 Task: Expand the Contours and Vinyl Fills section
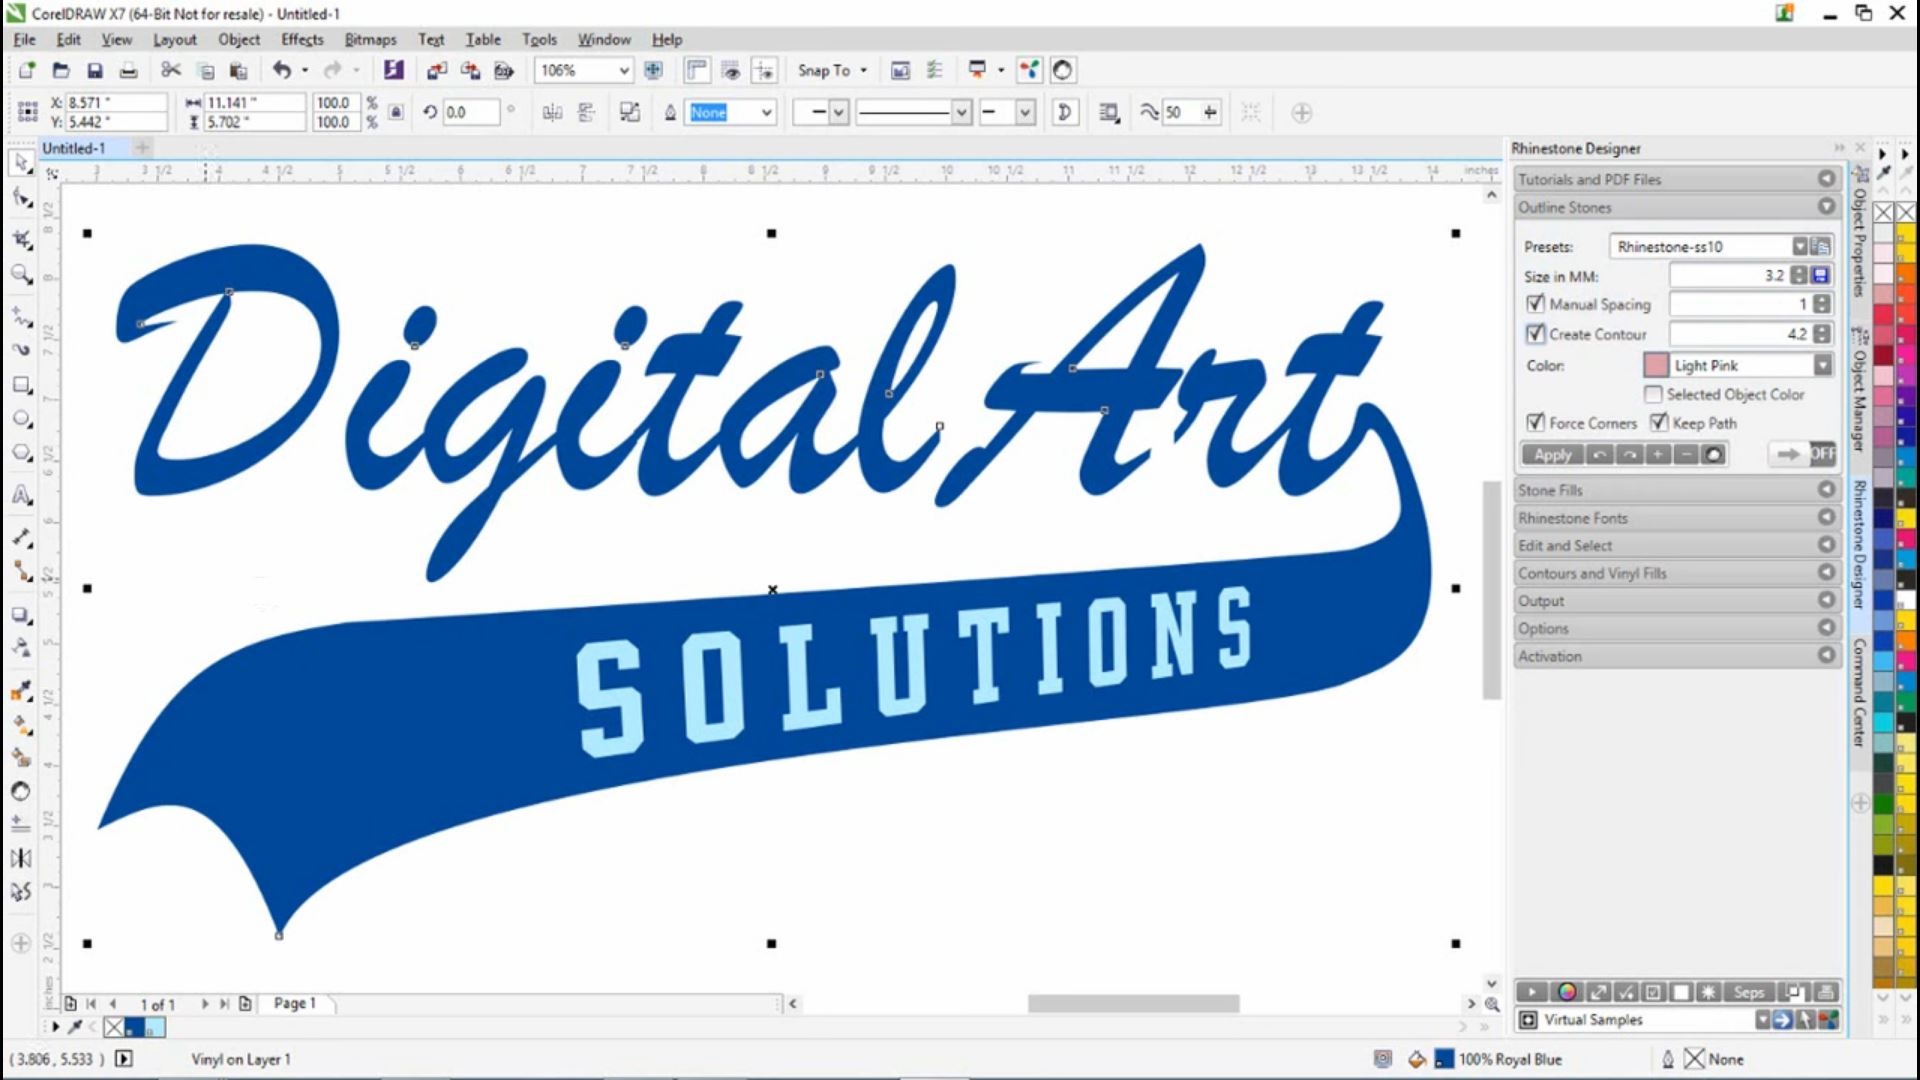(1677, 573)
